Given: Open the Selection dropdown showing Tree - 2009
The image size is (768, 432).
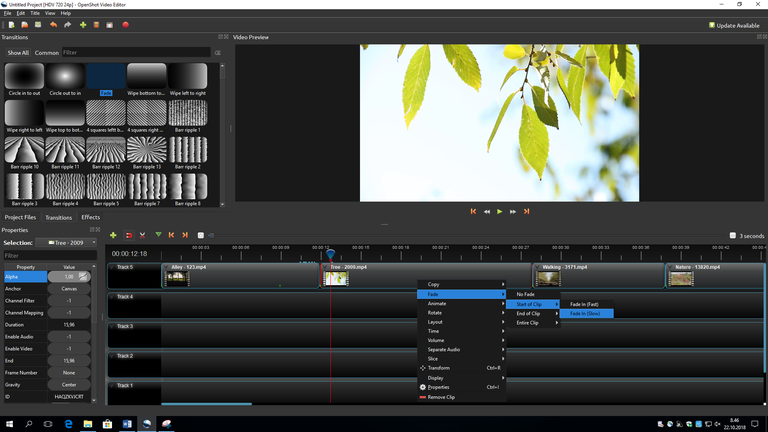Looking at the screenshot, I should coord(68,242).
